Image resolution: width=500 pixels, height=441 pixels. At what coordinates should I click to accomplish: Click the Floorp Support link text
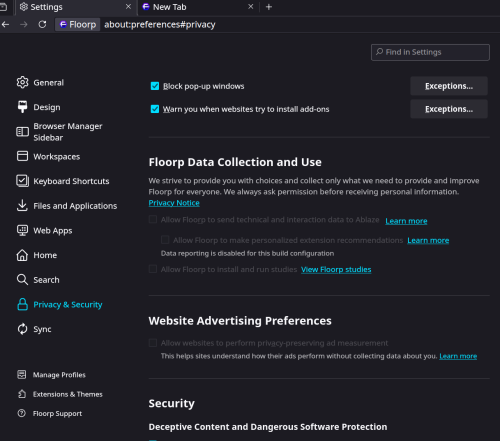click(x=57, y=413)
